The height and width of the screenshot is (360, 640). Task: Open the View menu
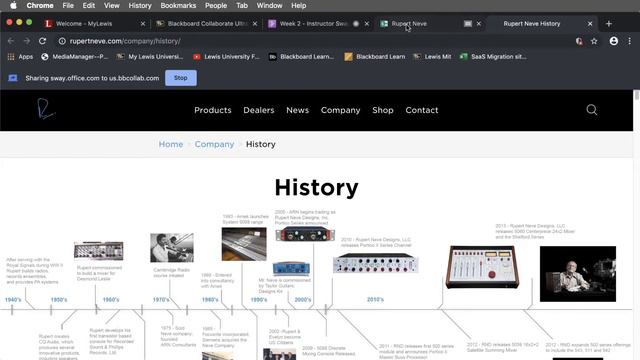pos(111,6)
